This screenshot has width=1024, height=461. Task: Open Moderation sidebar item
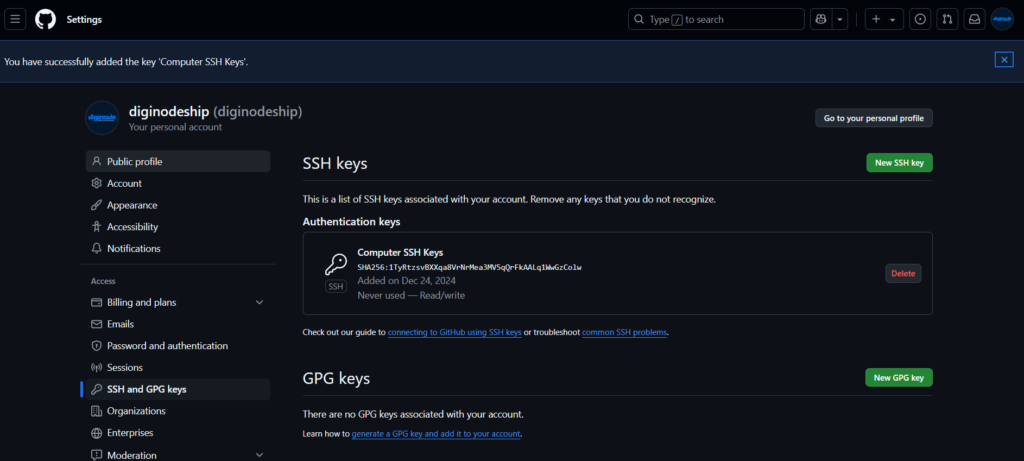pyautogui.click(x=178, y=454)
